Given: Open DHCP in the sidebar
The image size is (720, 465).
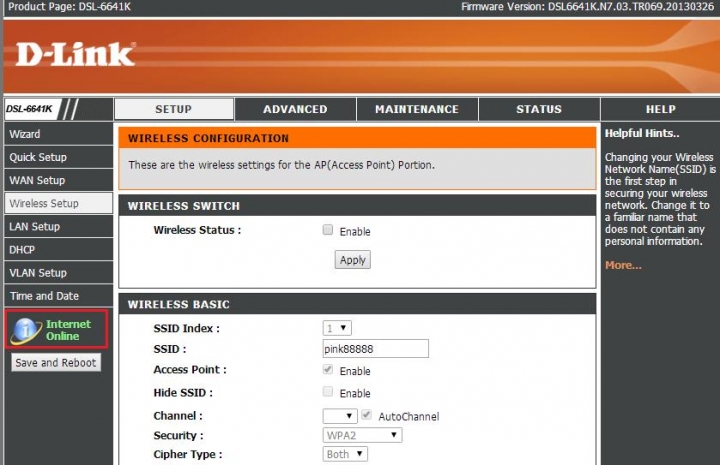Looking at the screenshot, I should [58, 250].
